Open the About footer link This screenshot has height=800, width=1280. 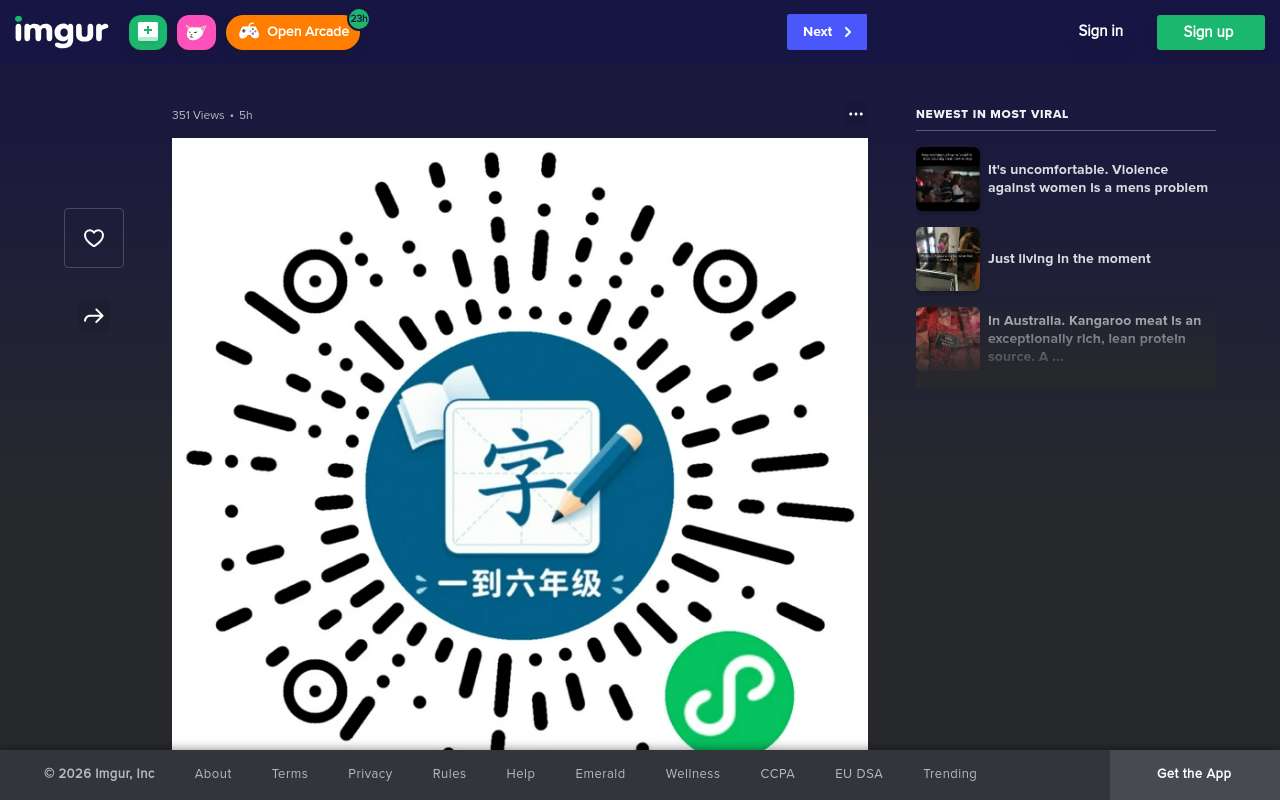point(213,774)
